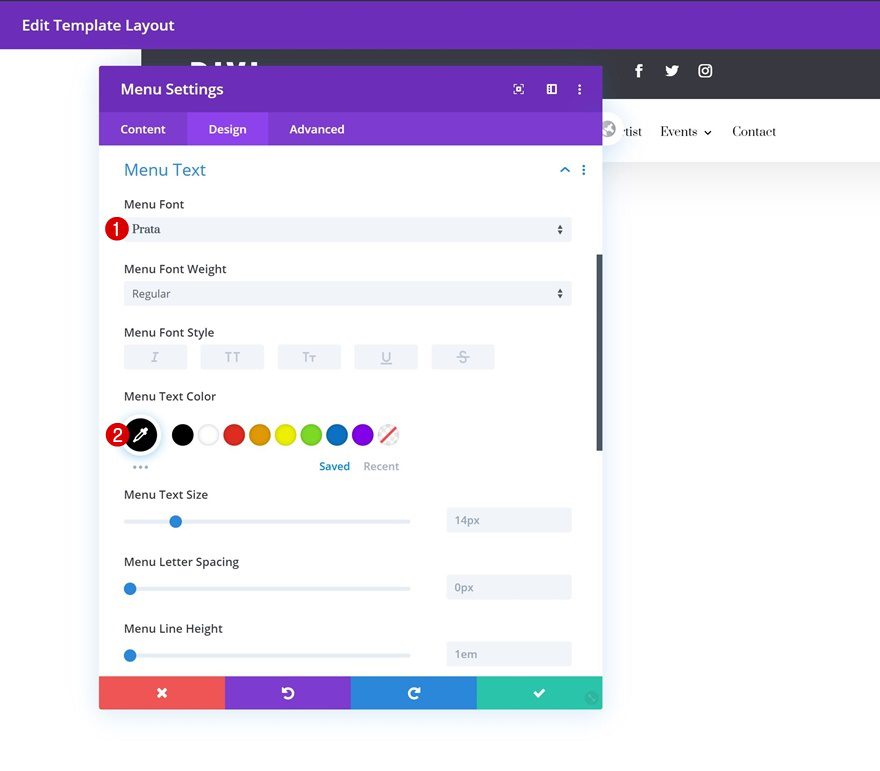This screenshot has width=880, height=771.
Task: Save changes with the green checkmark
Action: [539, 693]
